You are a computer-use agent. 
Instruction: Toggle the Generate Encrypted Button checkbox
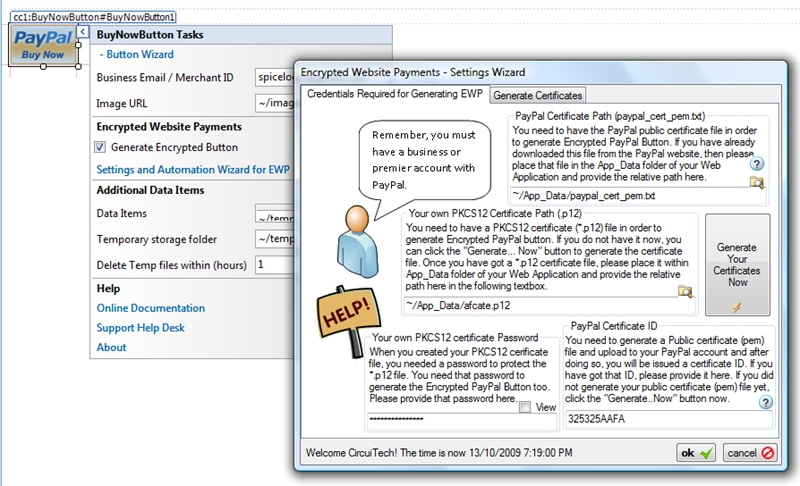(x=100, y=147)
